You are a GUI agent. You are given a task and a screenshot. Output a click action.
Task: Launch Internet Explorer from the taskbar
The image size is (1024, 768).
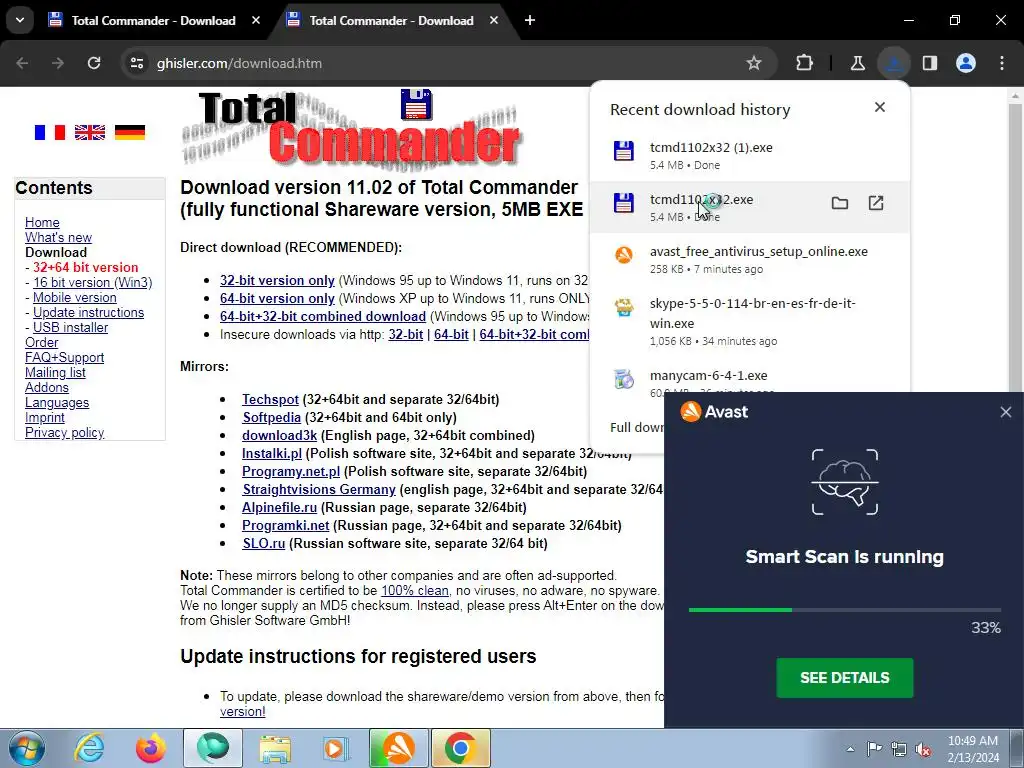tap(89, 748)
